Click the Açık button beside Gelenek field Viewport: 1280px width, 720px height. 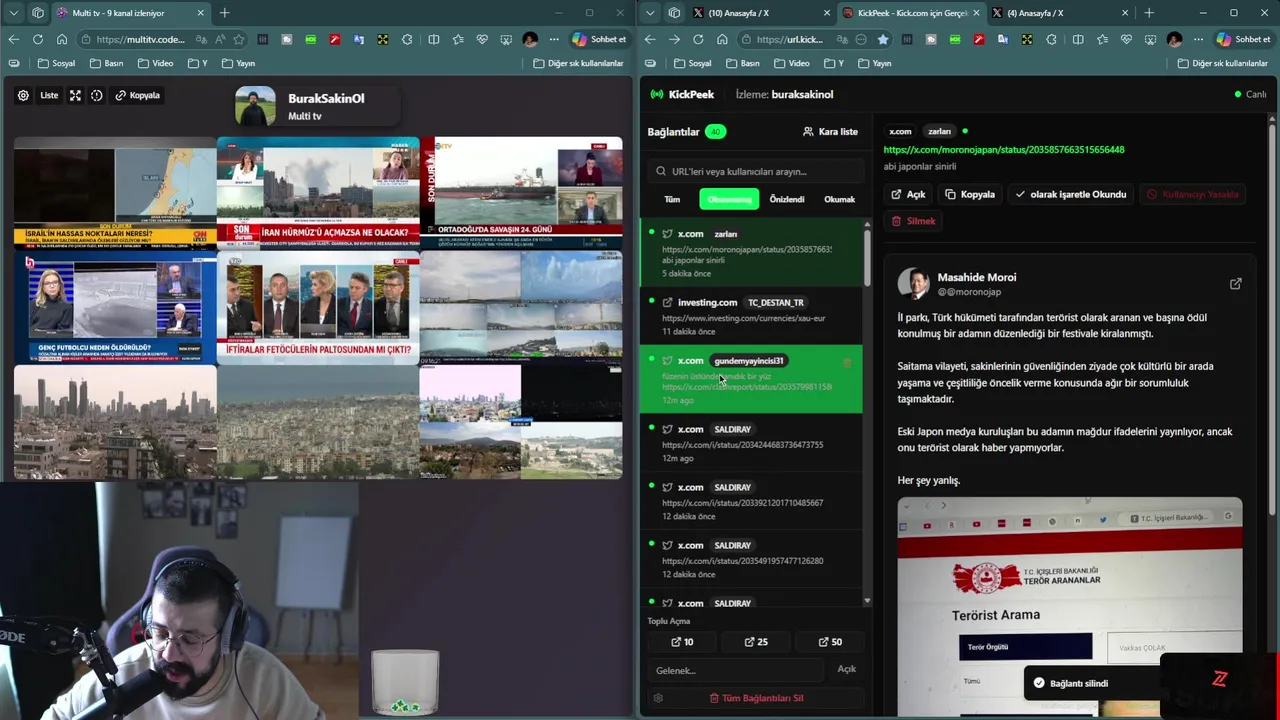click(846, 669)
